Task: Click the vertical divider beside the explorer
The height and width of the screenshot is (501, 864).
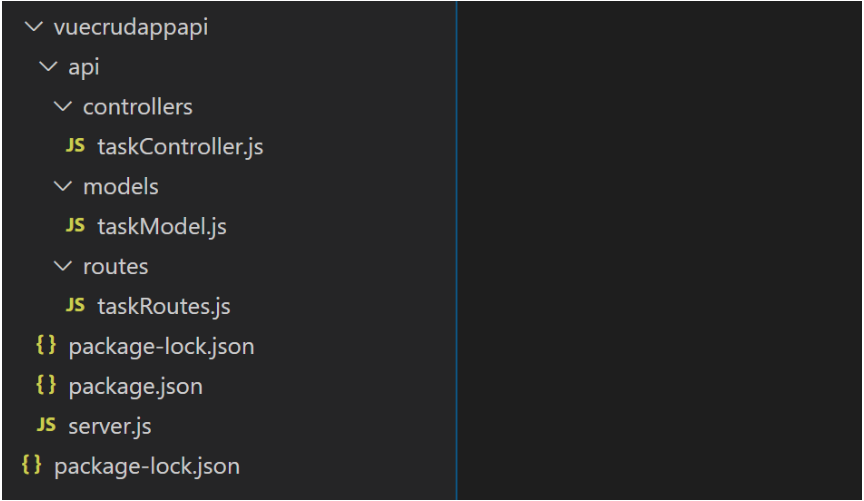Action: click(457, 250)
